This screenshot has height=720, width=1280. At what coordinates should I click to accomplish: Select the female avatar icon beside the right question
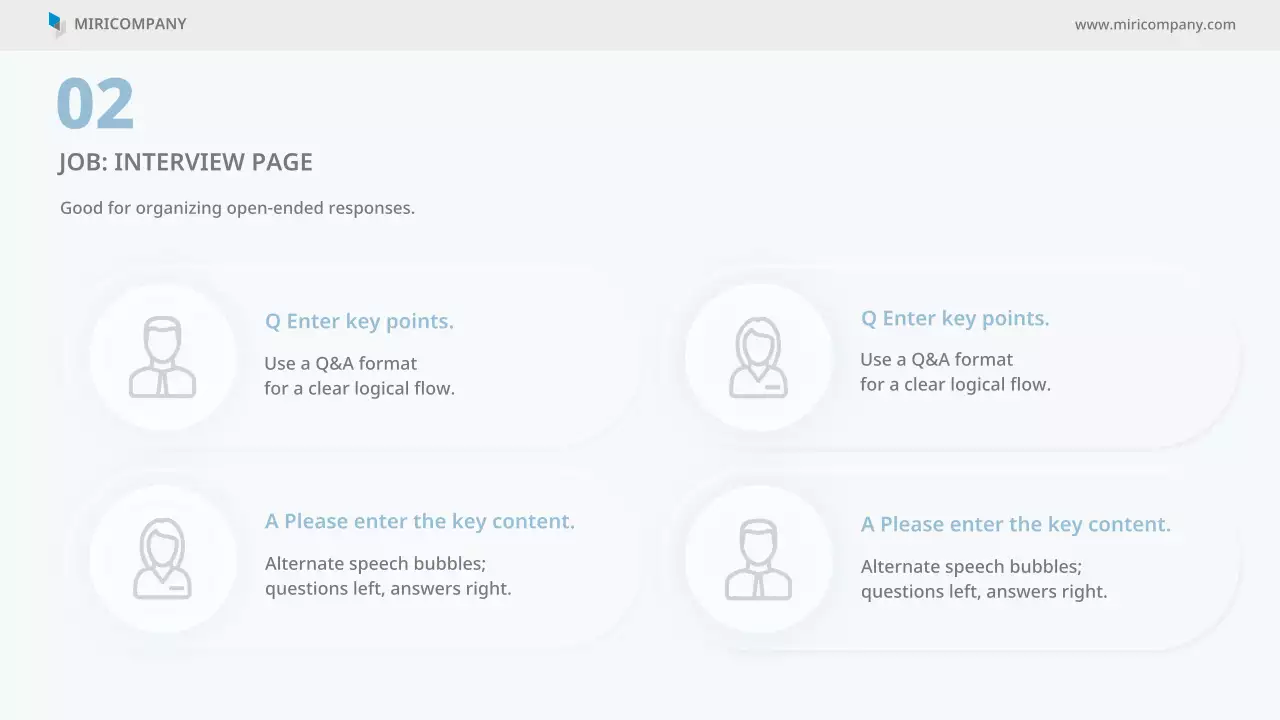pos(758,358)
